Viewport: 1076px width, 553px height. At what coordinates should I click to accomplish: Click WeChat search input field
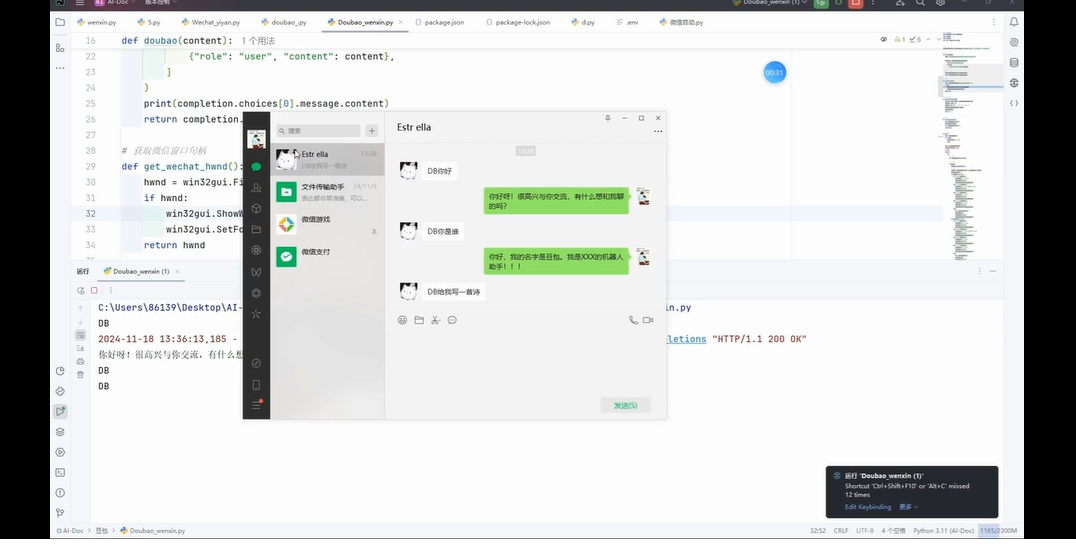click(x=318, y=130)
